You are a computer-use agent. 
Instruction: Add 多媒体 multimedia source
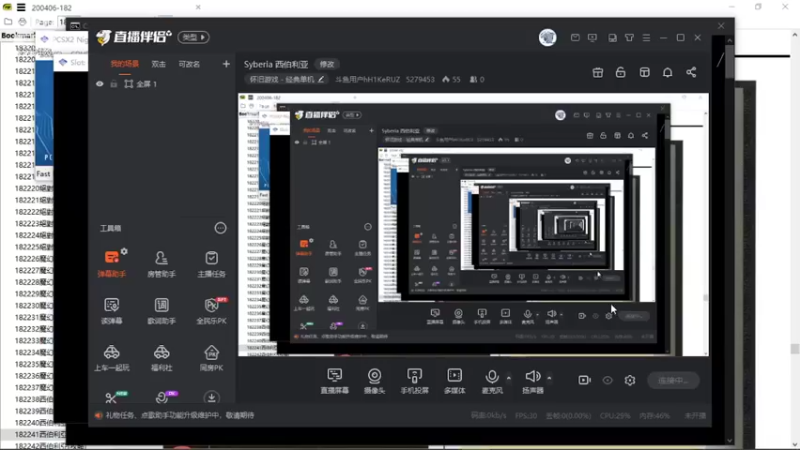coord(454,381)
